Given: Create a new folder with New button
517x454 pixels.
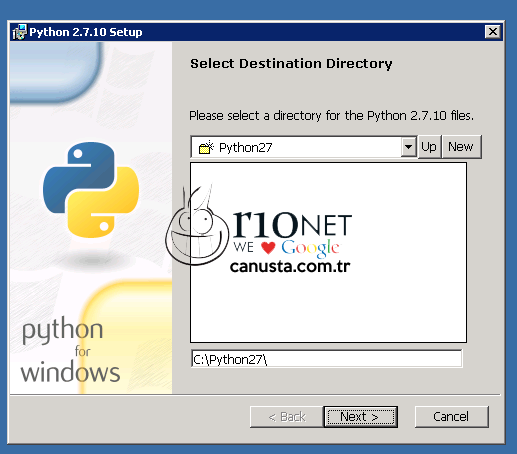Looking at the screenshot, I should coord(461,147).
